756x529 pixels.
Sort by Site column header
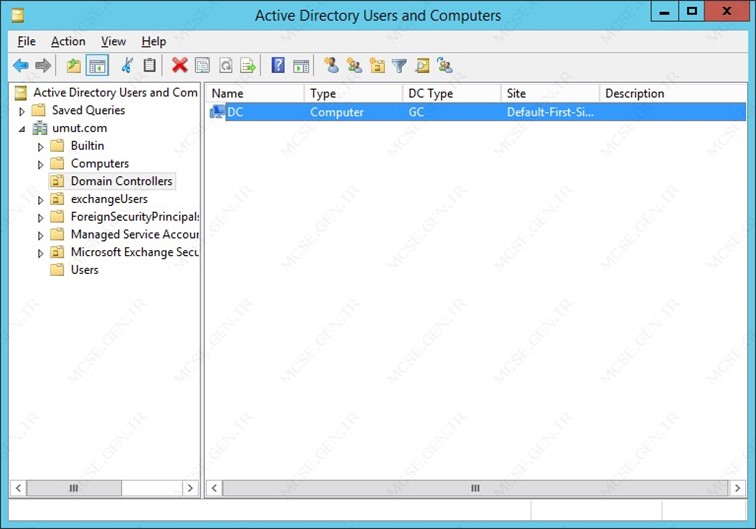coord(550,94)
